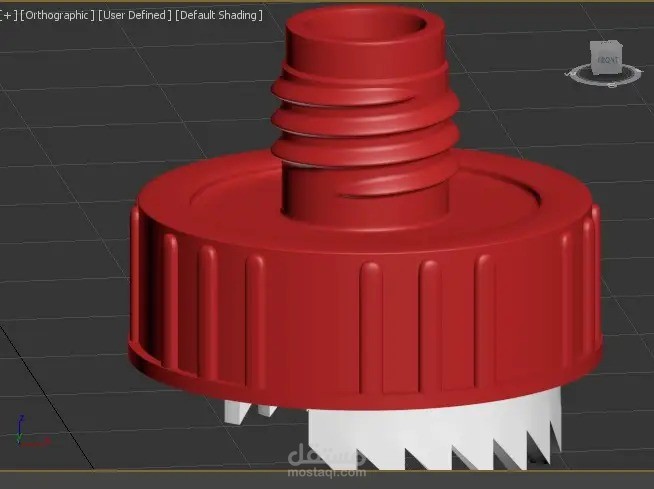Screen dimensions: 654x489
Task: Open the Default Shading viewport menu
Action: pyautogui.click(x=219, y=15)
